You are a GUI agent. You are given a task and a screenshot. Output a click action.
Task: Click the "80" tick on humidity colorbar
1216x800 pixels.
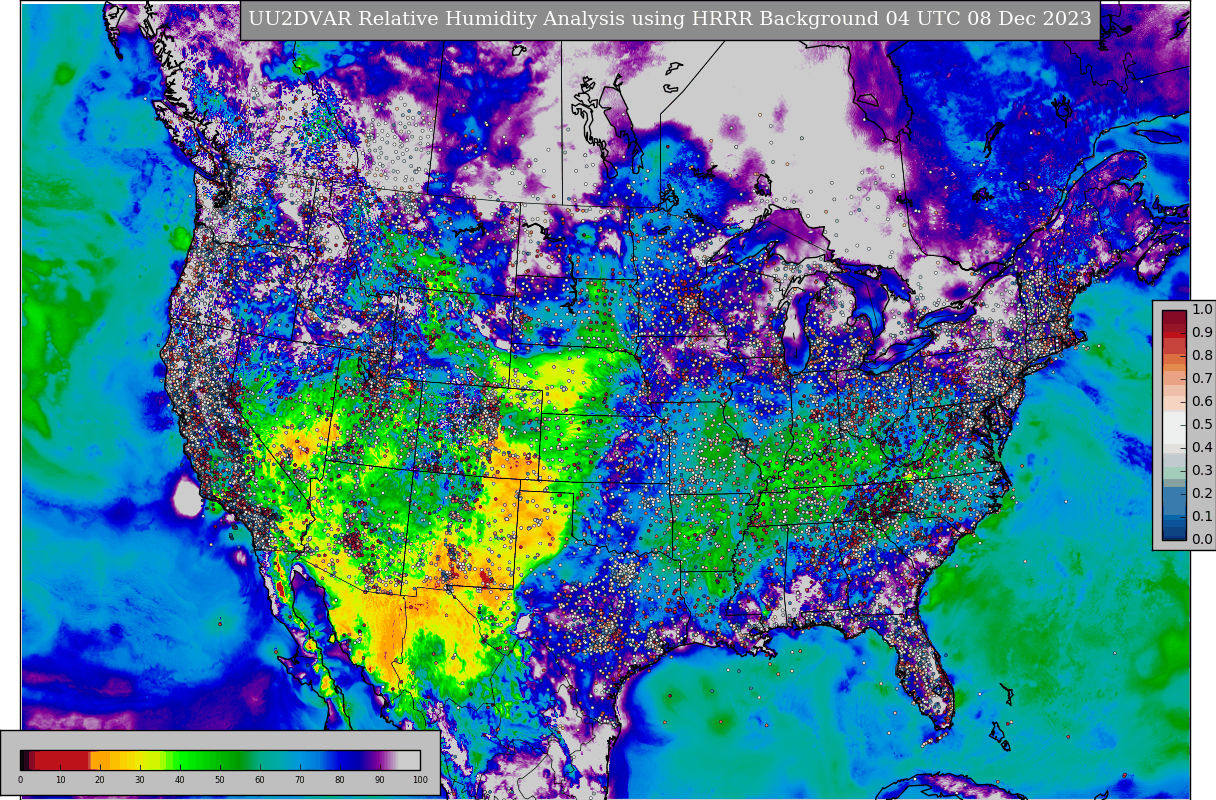pos(340,780)
